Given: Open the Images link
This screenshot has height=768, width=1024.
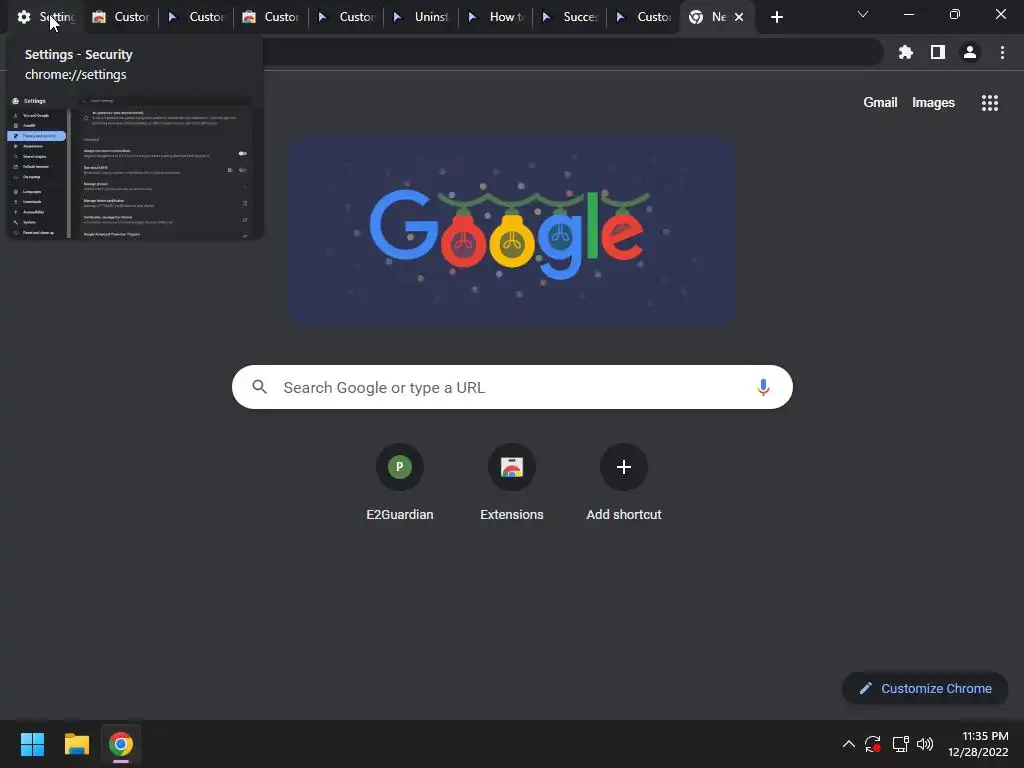Looking at the screenshot, I should [933, 103].
